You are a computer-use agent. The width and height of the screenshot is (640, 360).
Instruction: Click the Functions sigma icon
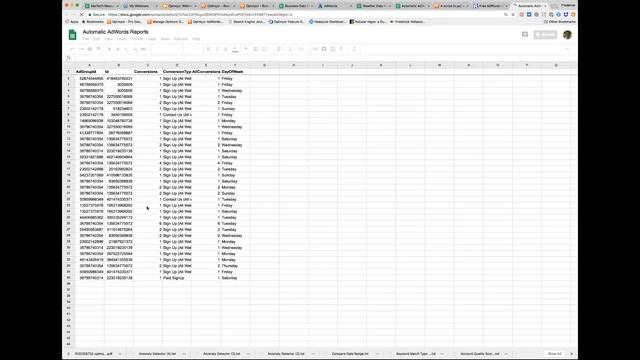[x=354, y=49]
